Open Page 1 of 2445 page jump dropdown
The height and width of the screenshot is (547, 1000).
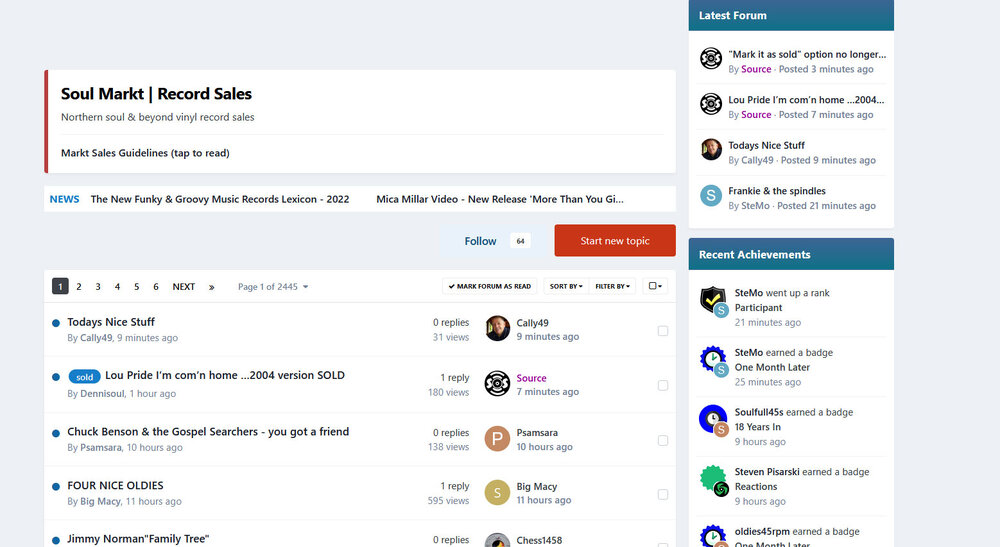(x=273, y=287)
